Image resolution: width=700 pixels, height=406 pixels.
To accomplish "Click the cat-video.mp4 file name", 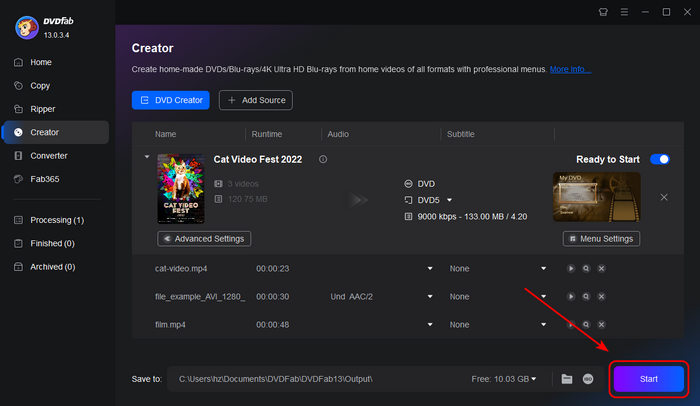I will (181, 268).
